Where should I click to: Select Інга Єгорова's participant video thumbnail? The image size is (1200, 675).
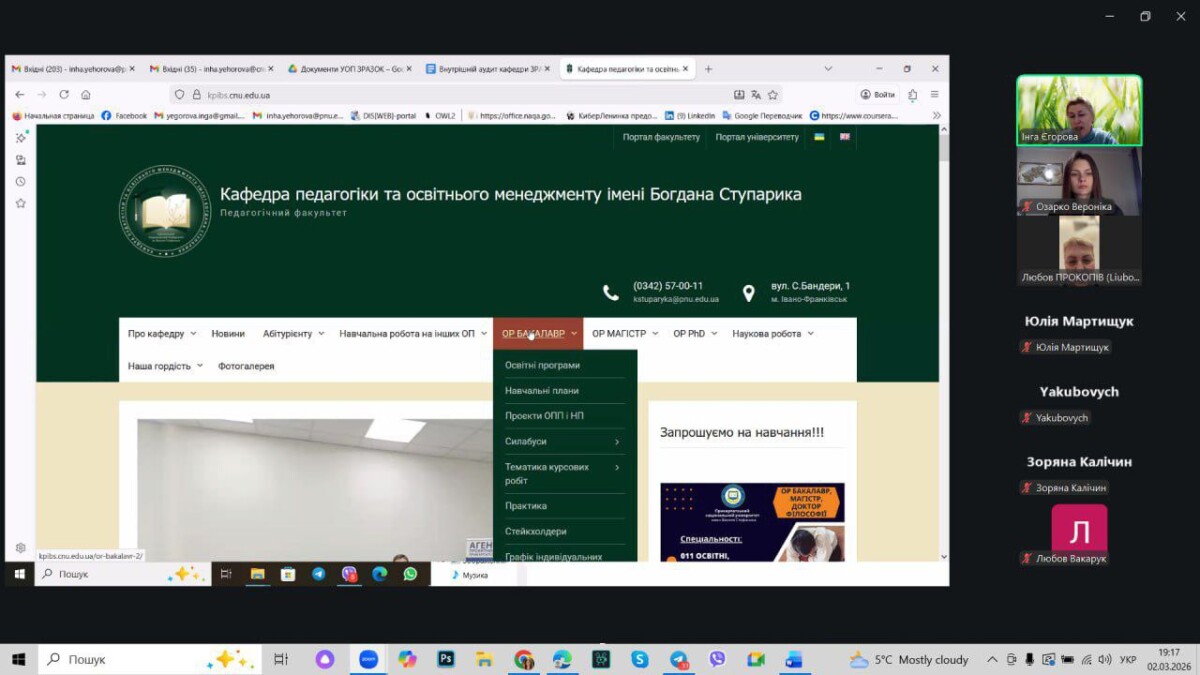coord(1079,110)
